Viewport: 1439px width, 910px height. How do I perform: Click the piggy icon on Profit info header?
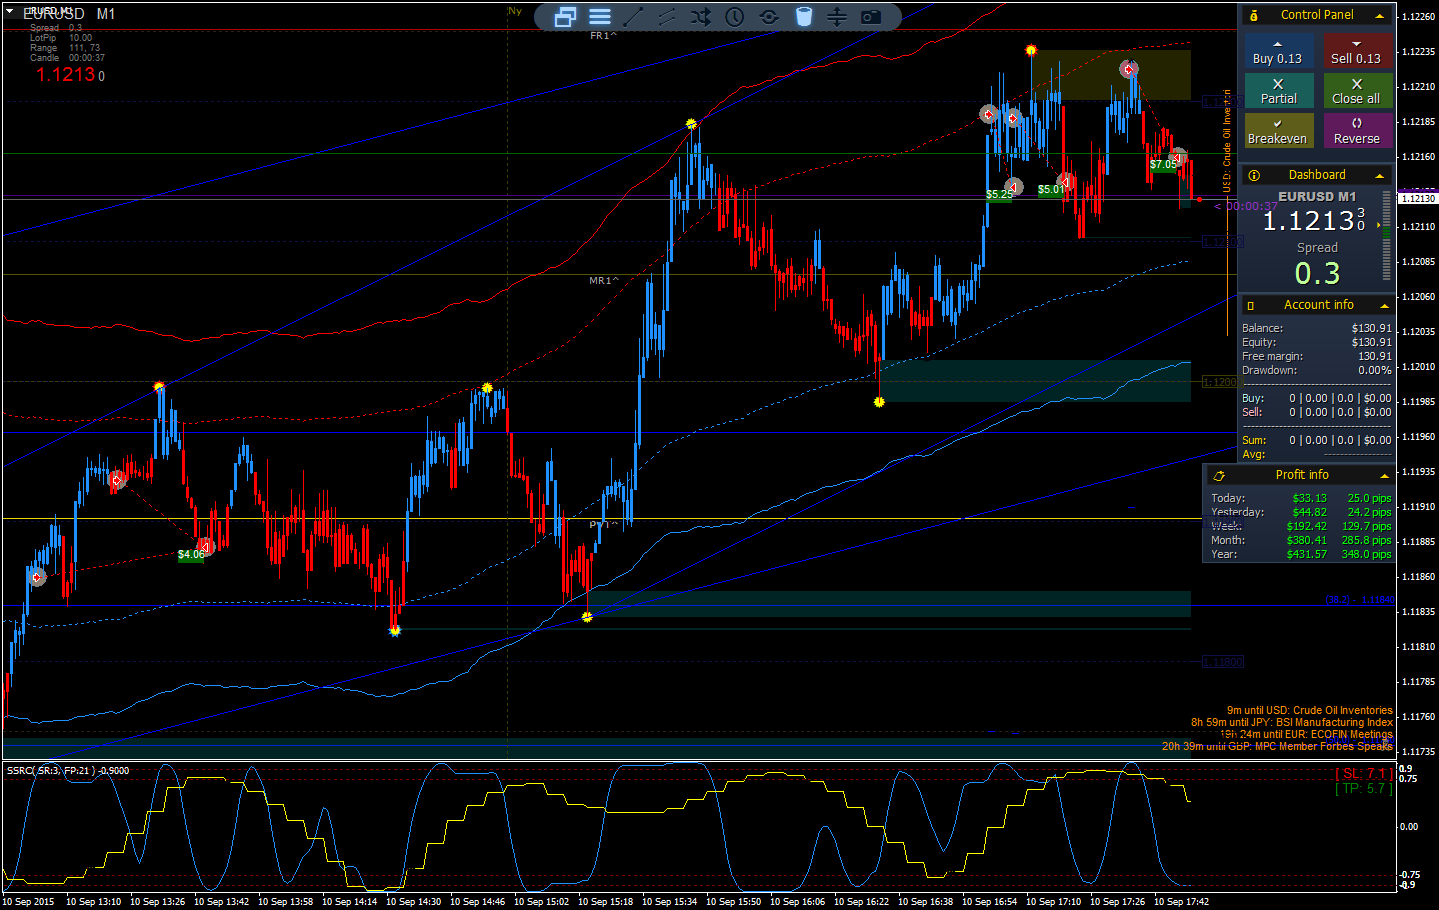1220,476
